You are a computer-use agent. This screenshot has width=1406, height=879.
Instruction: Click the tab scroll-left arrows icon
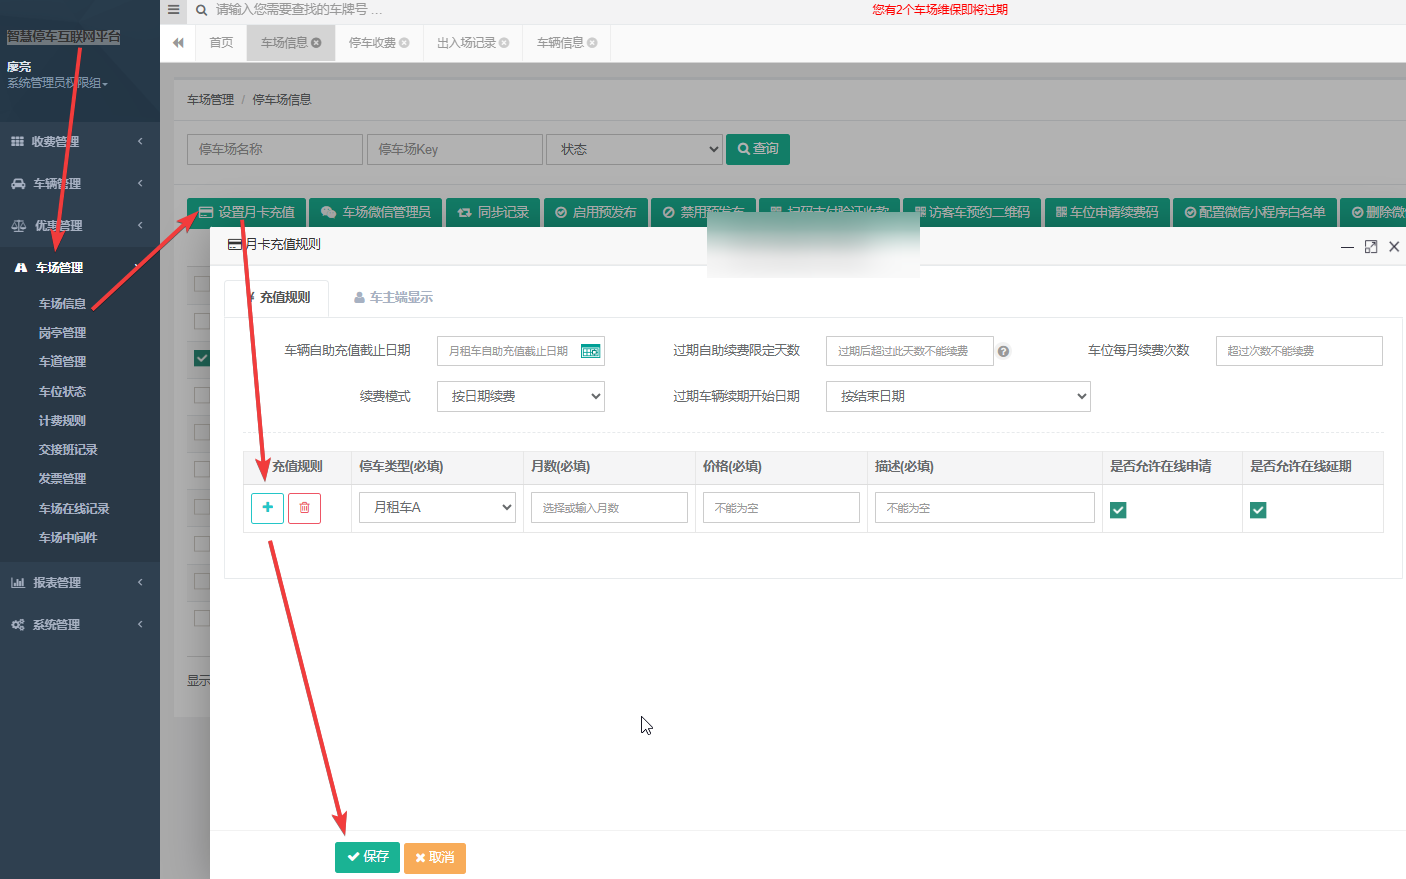point(178,43)
